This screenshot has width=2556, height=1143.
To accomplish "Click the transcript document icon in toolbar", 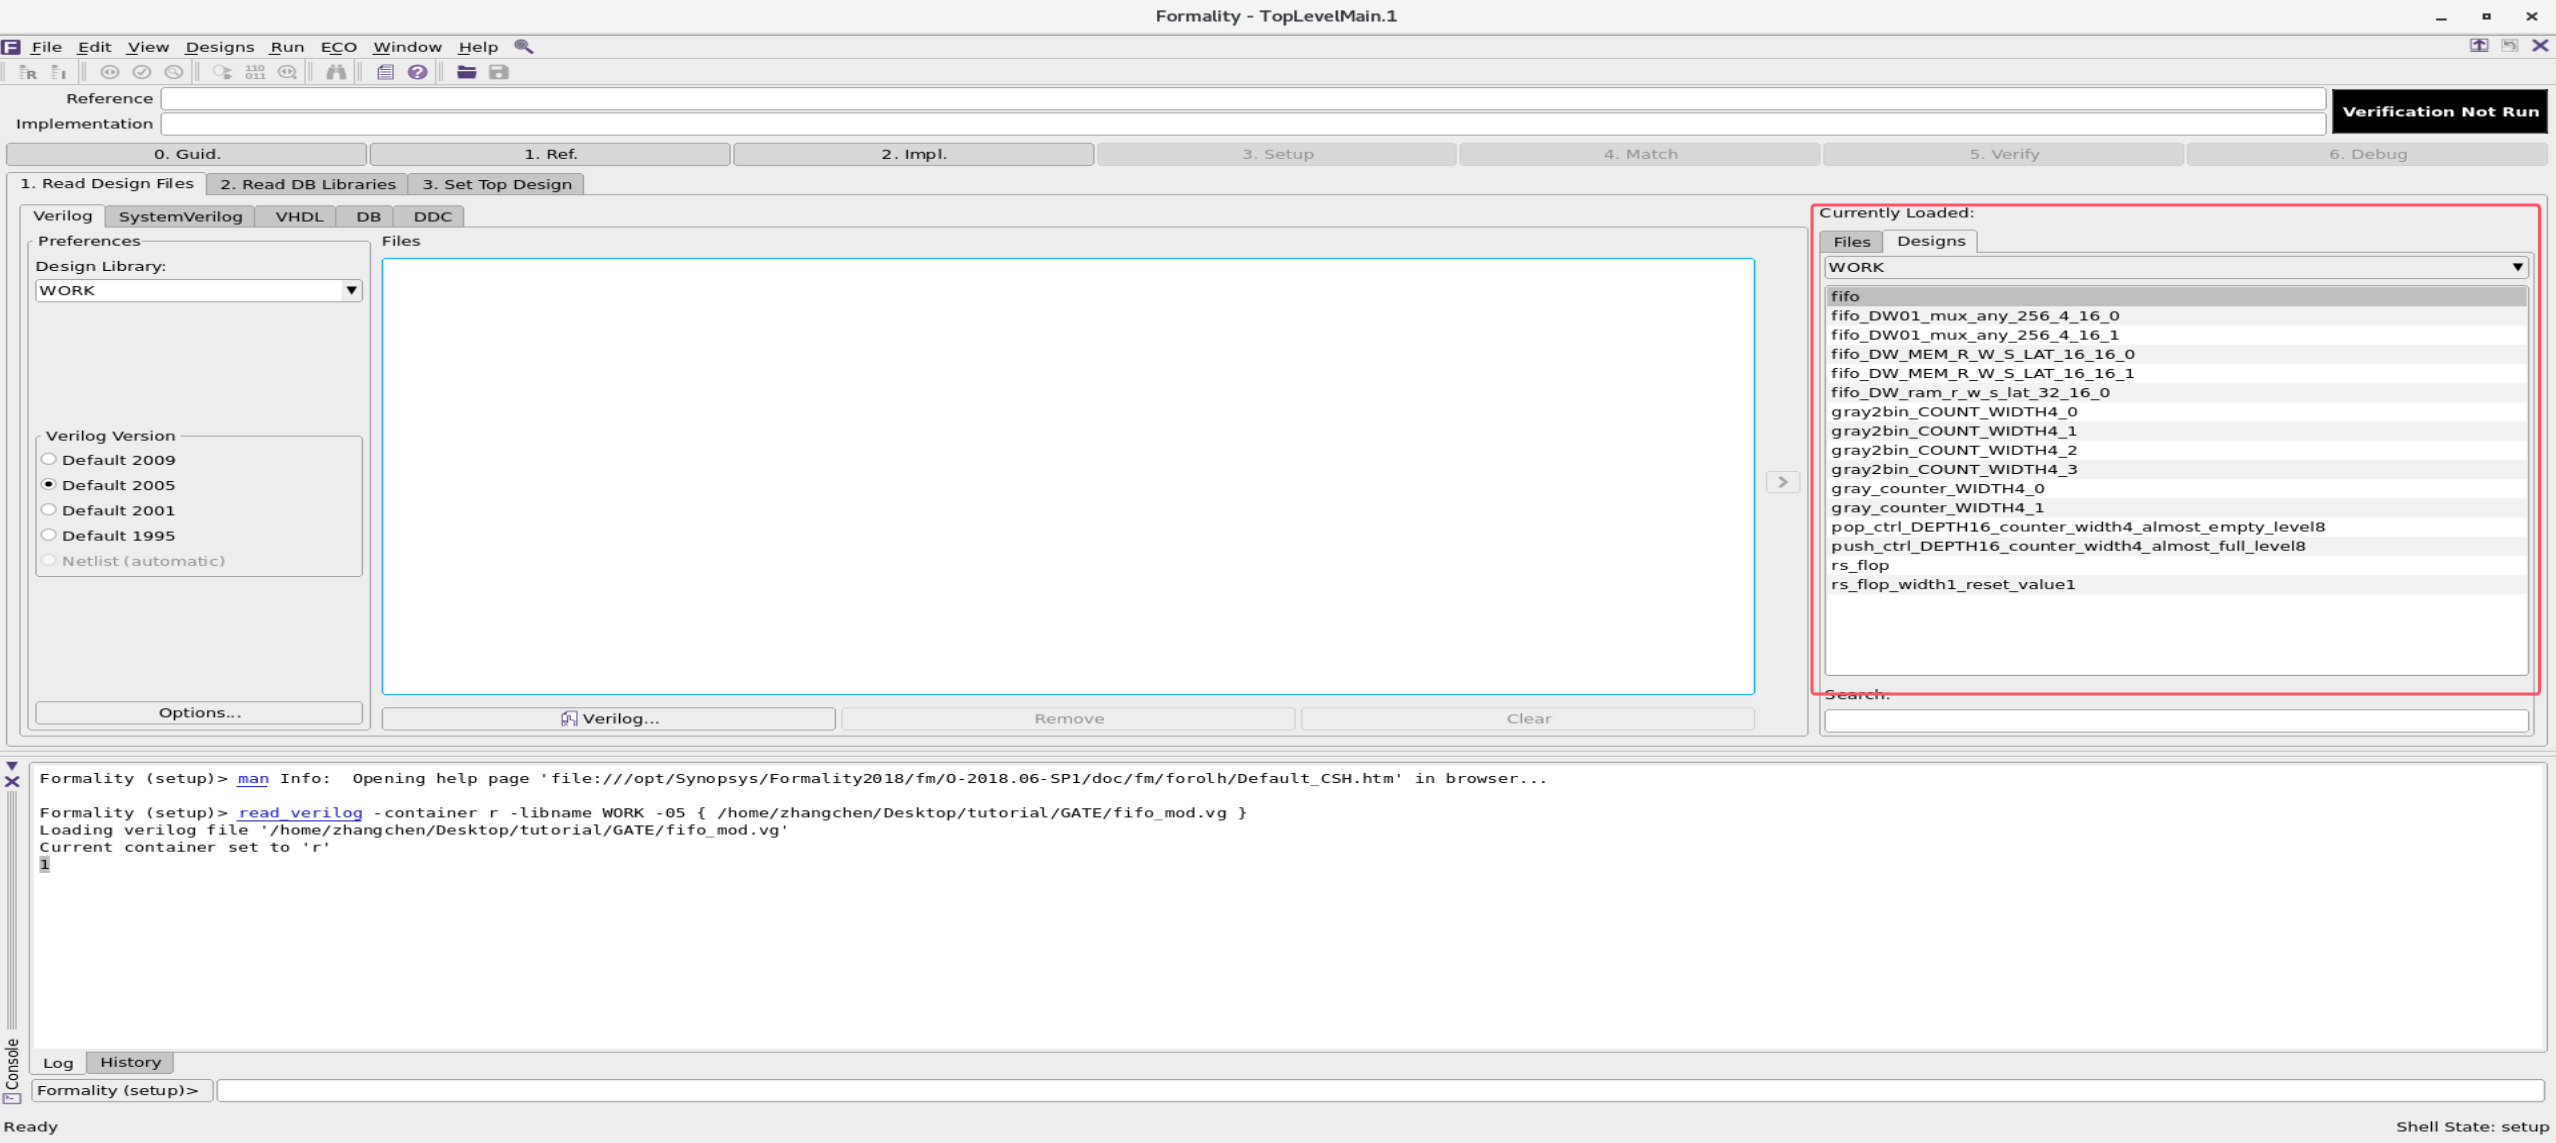I will (385, 72).
